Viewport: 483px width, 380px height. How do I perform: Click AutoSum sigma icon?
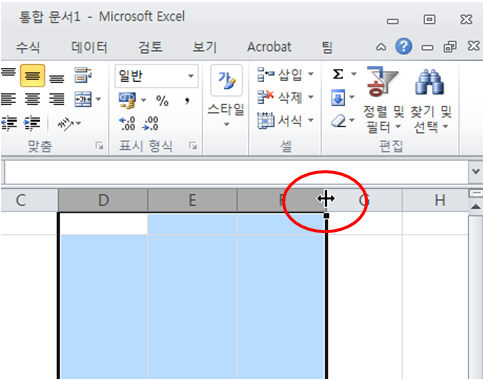(x=338, y=74)
